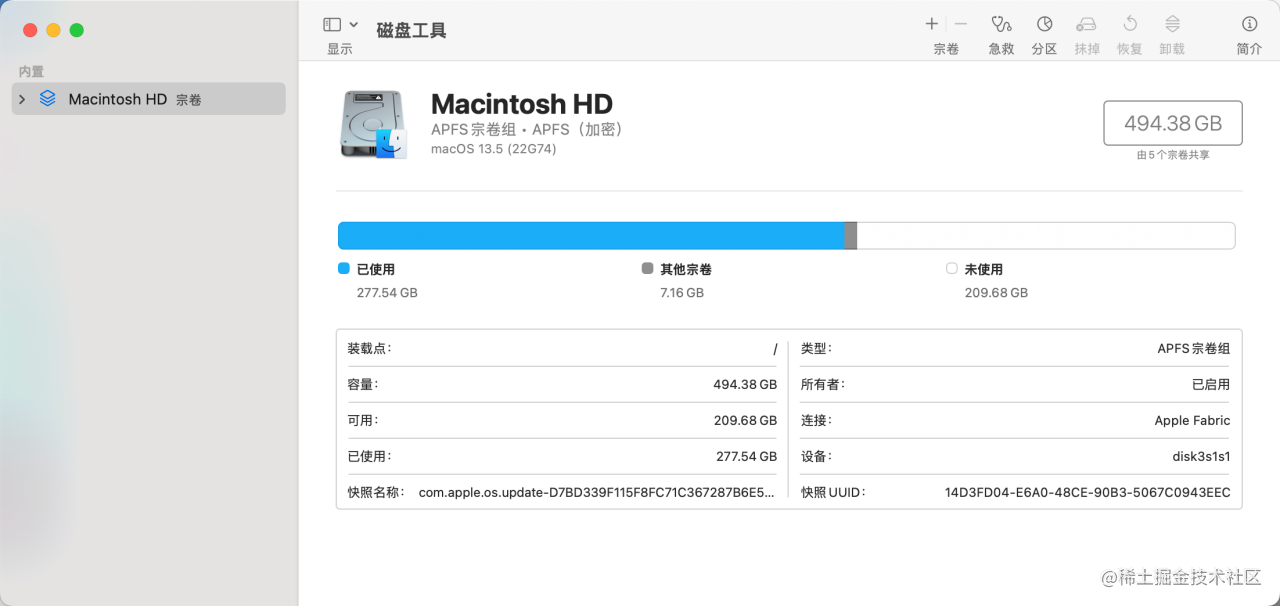Click the Unmount (卸载) toolbar icon
Image resolution: width=1280 pixels, height=606 pixels.
[1172, 24]
